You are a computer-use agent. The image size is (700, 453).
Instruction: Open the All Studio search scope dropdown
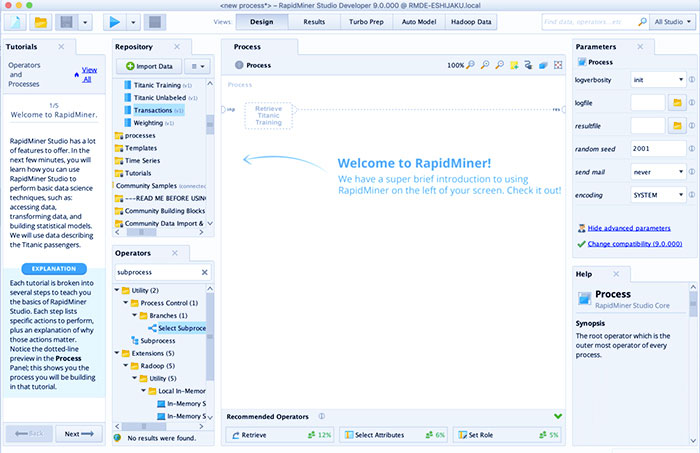[x=672, y=21]
